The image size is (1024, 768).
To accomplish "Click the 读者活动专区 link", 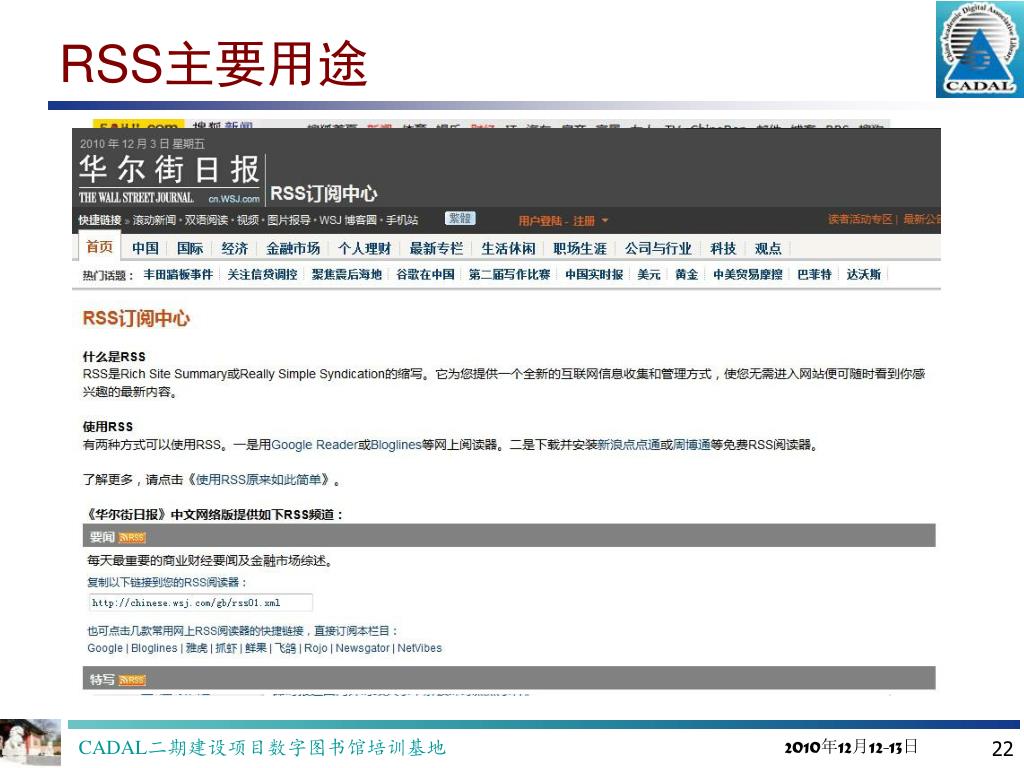I will (860, 219).
